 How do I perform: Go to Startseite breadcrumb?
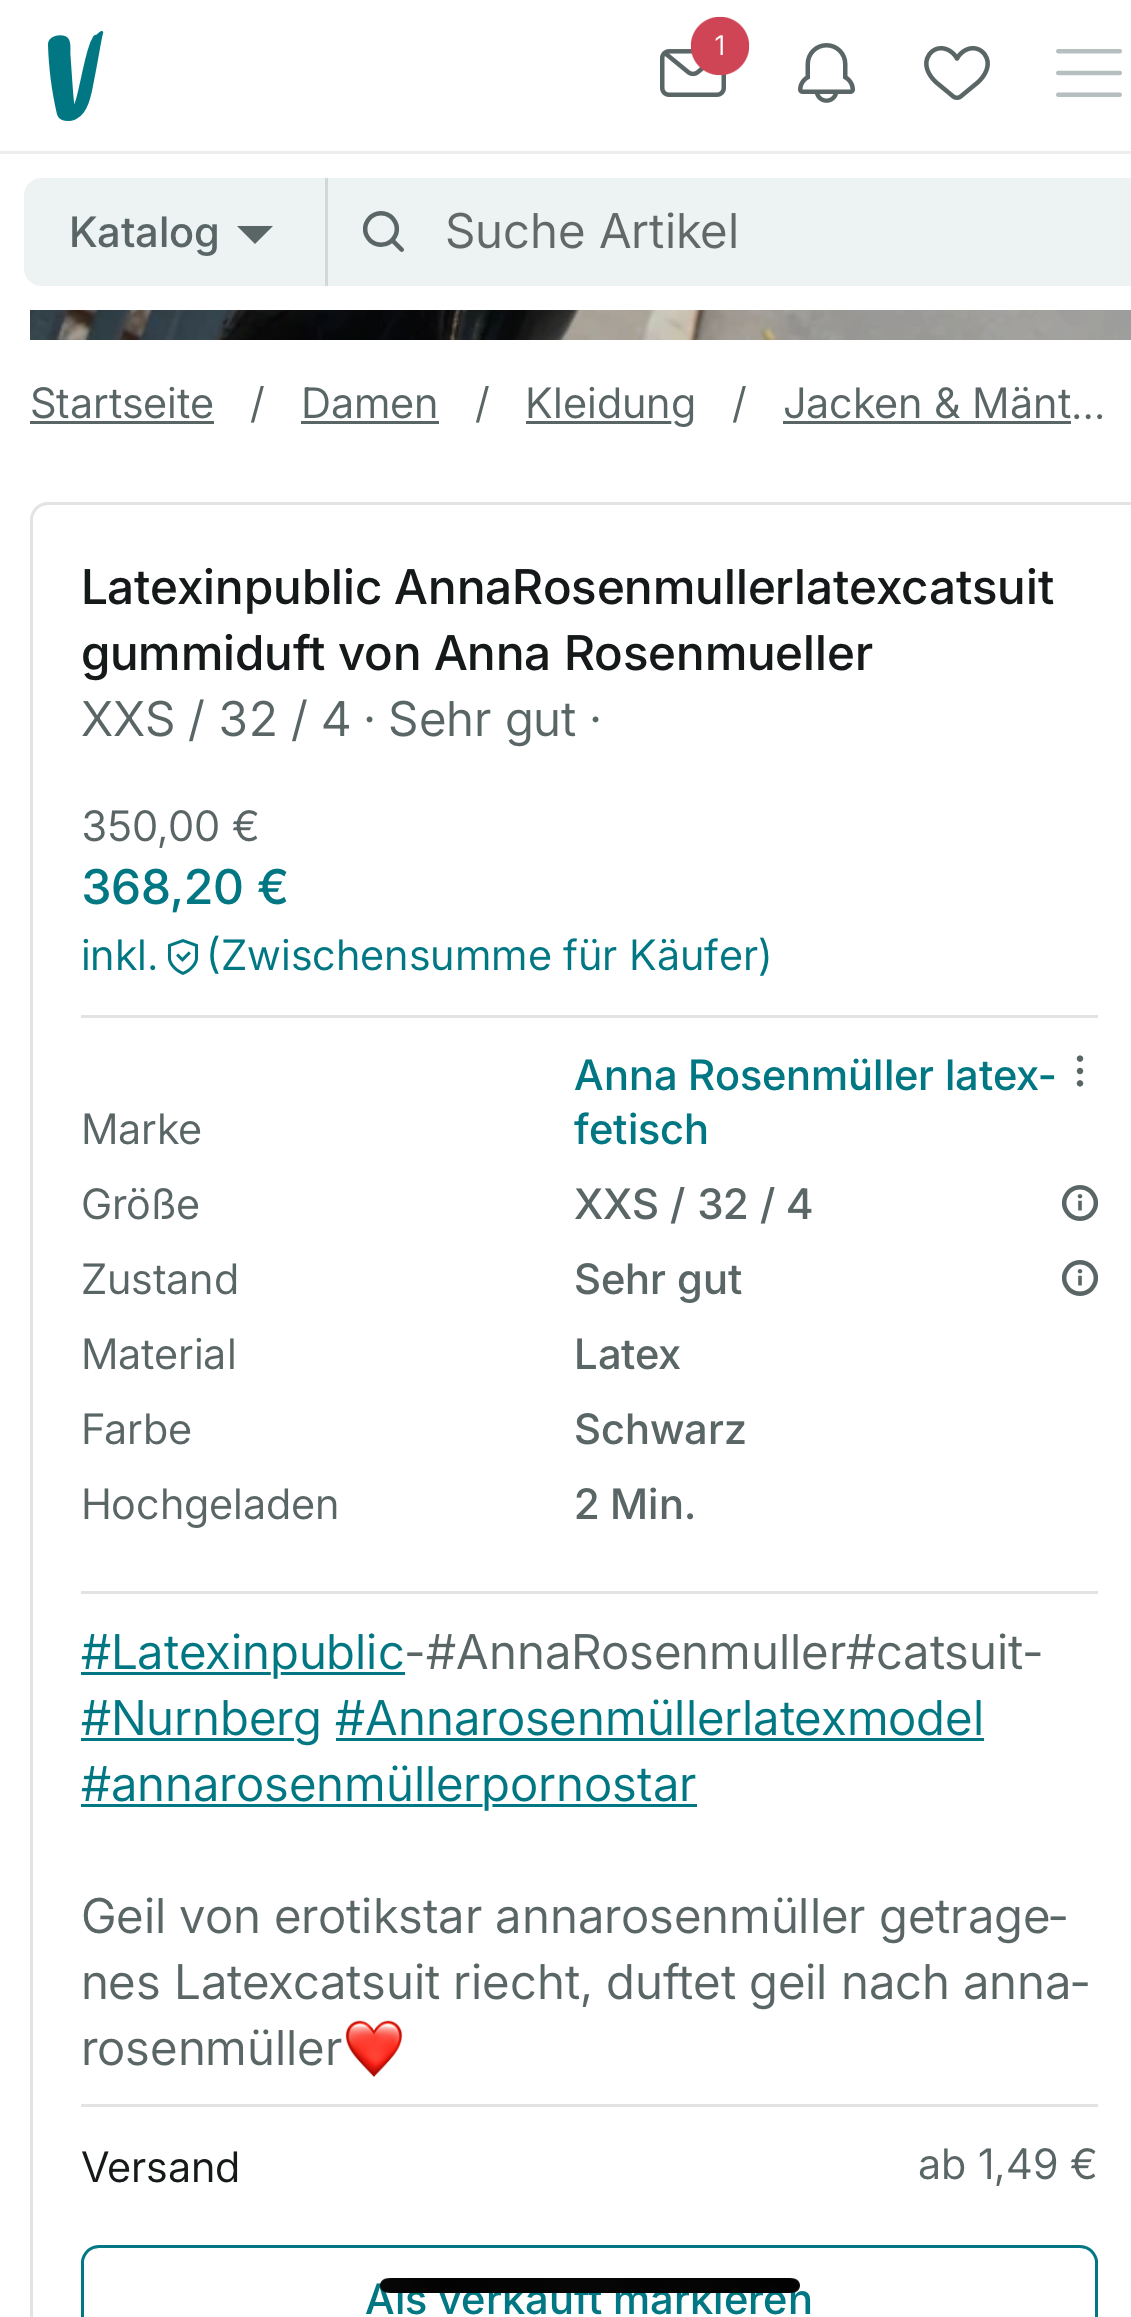[x=122, y=404]
